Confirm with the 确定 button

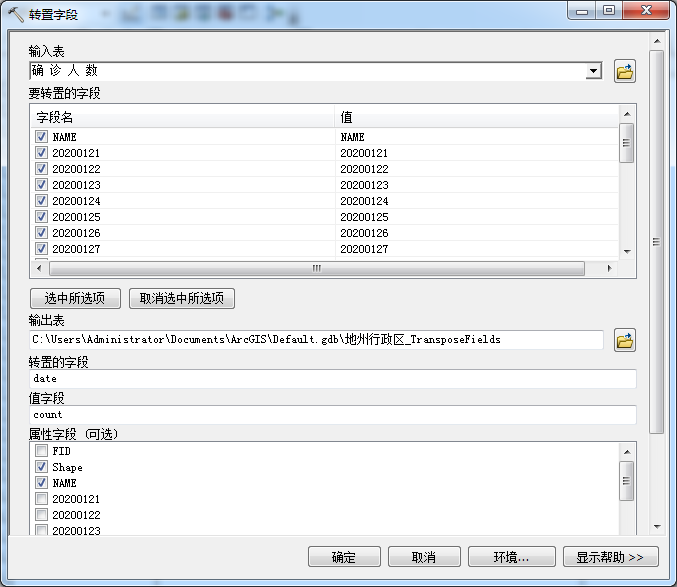point(344,557)
